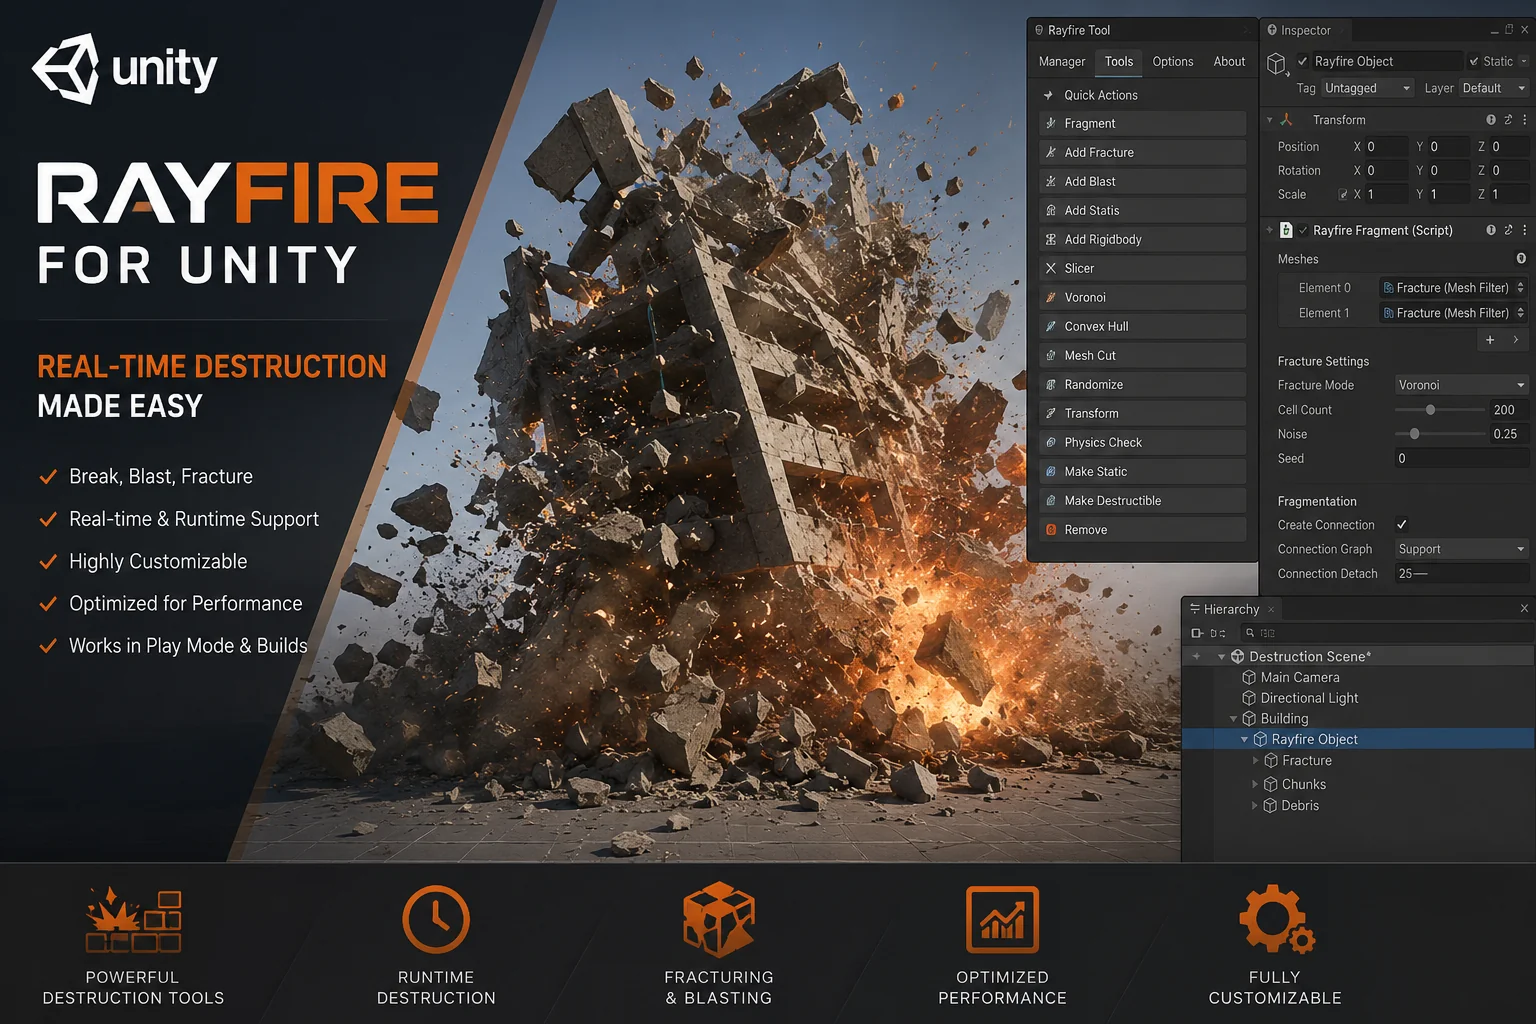The height and width of the screenshot is (1024, 1536).
Task: Click the Meshes info icon
Action: tap(1521, 258)
